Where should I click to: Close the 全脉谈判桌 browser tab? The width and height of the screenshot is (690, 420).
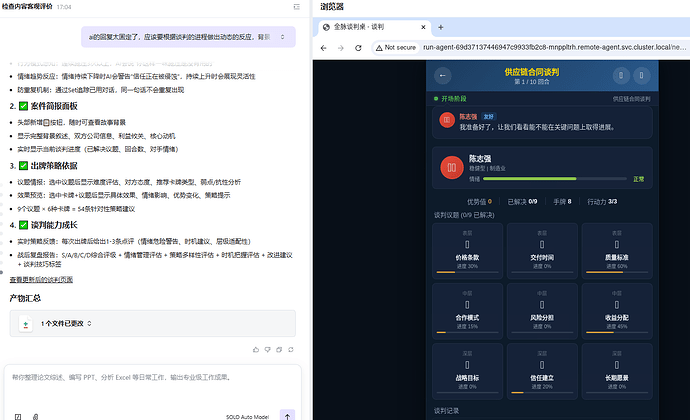423,27
